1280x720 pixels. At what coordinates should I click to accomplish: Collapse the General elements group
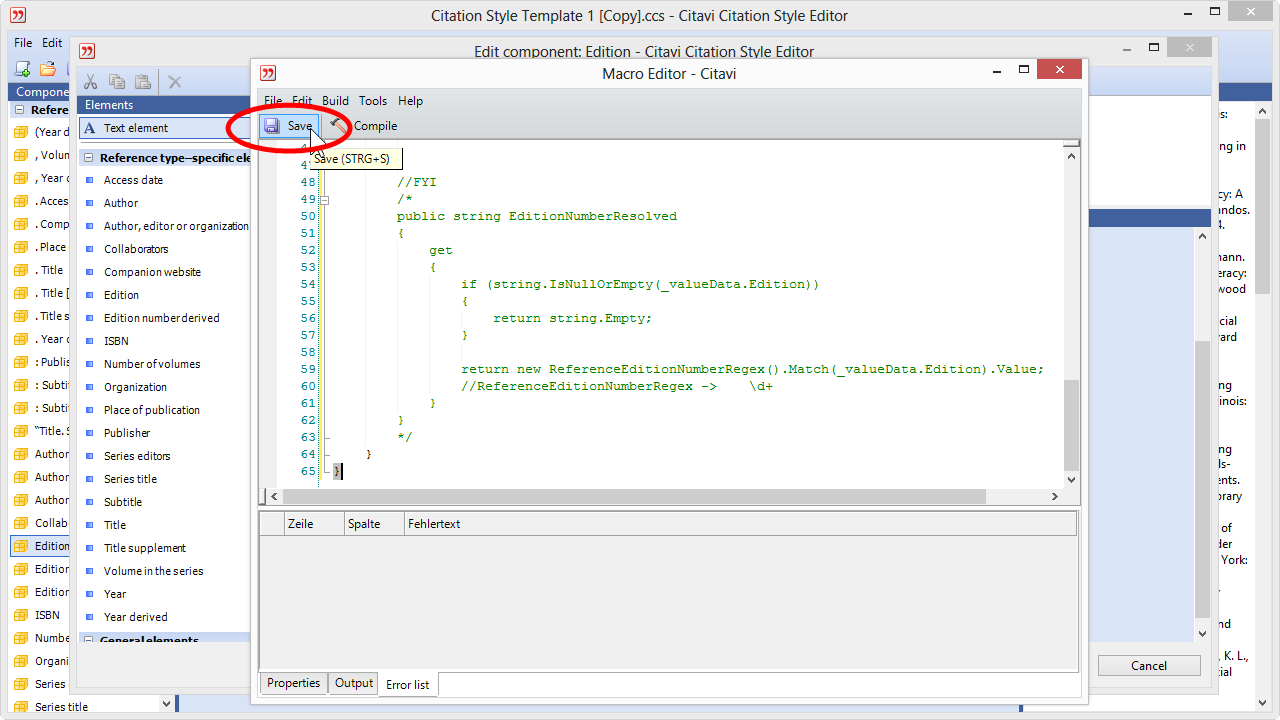89,640
